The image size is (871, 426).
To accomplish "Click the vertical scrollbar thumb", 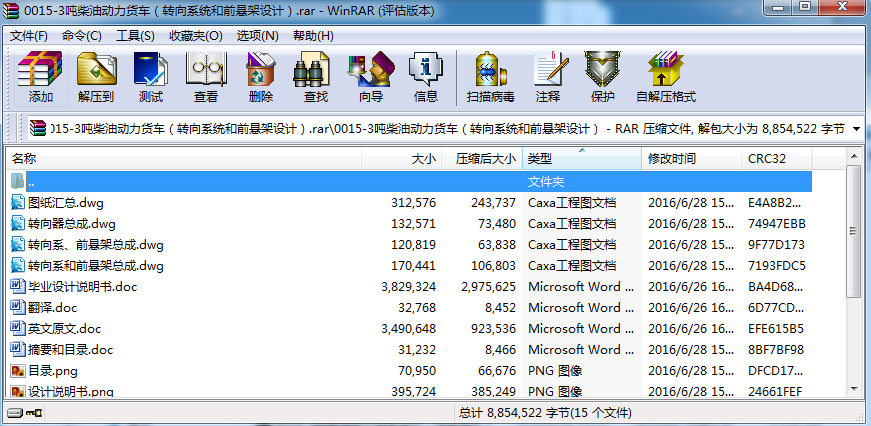I will pyautogui.click(x=854, y=232).
